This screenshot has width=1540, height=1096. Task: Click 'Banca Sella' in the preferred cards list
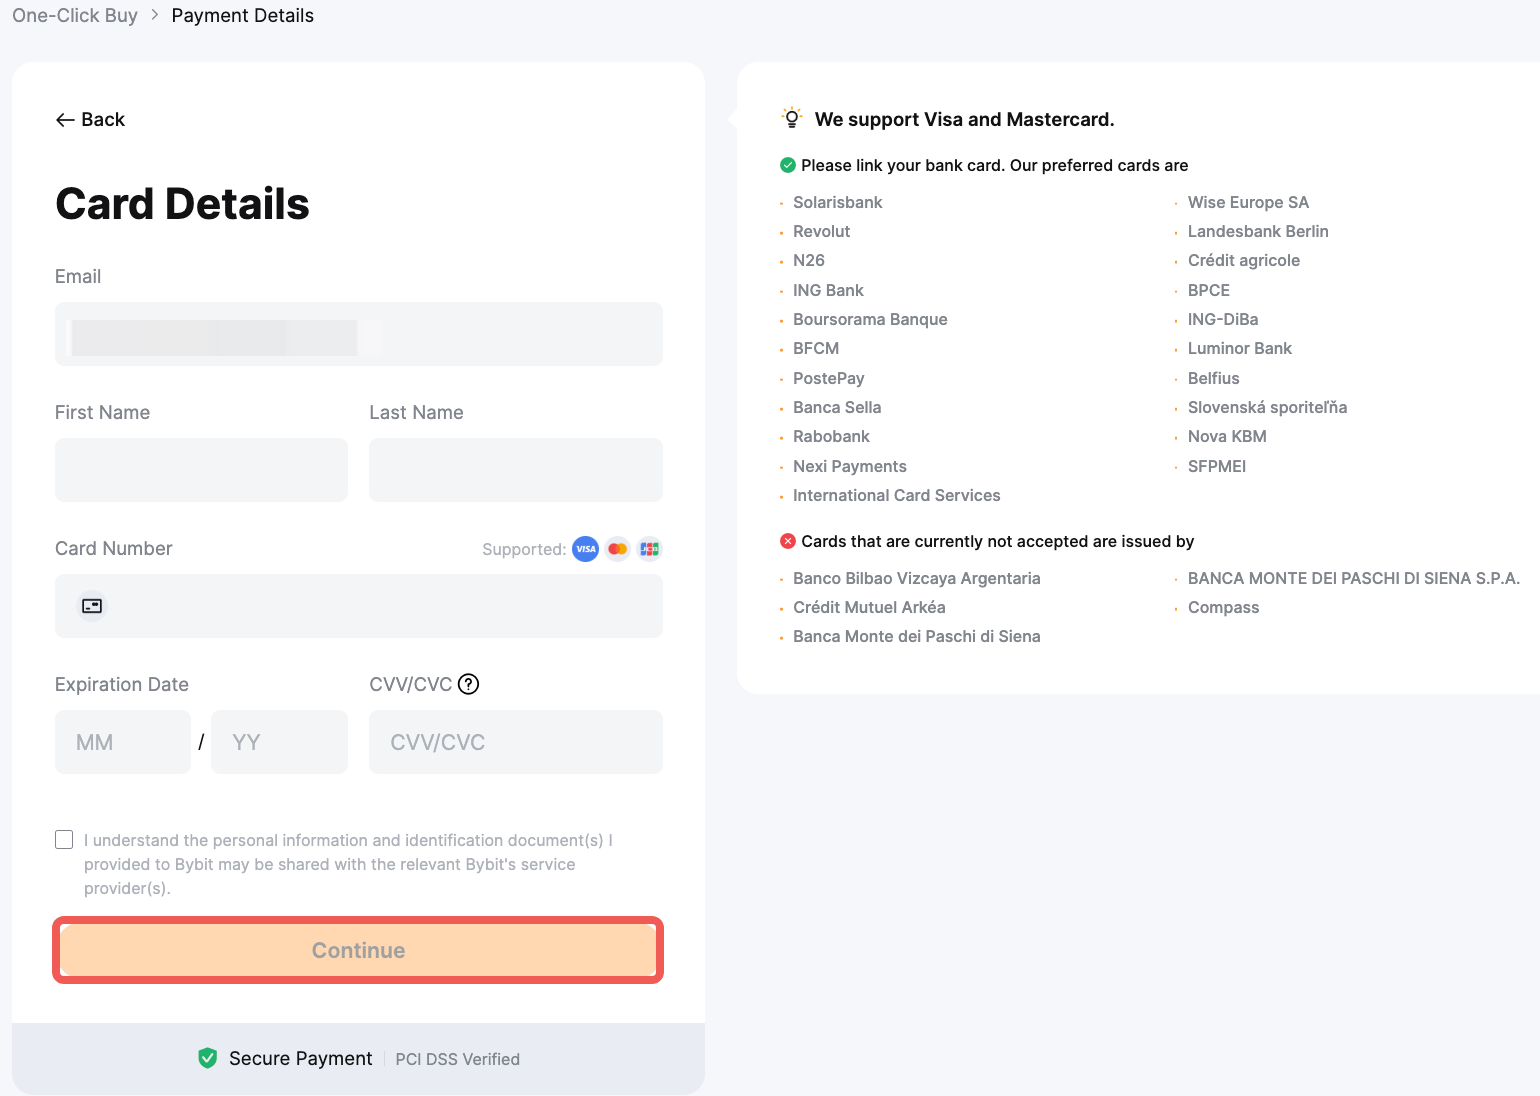[x=837, y=407]
